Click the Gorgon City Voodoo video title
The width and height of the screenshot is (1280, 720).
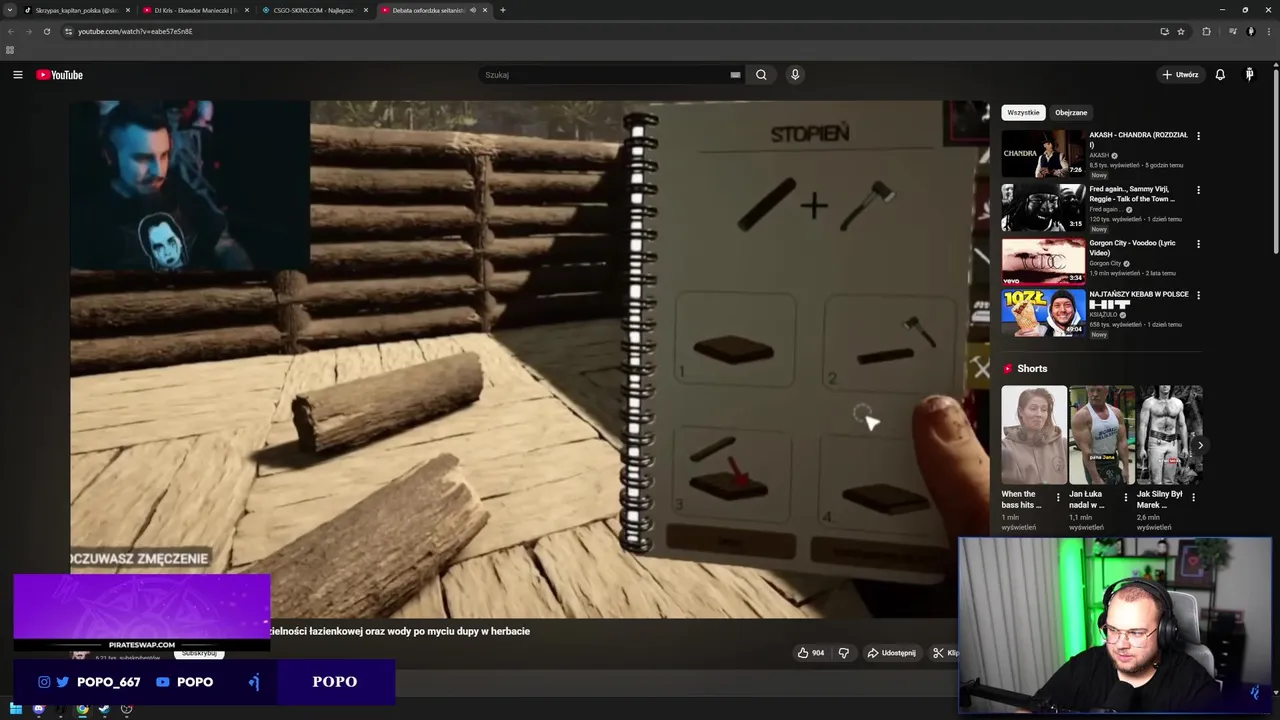pos(1132,248)
